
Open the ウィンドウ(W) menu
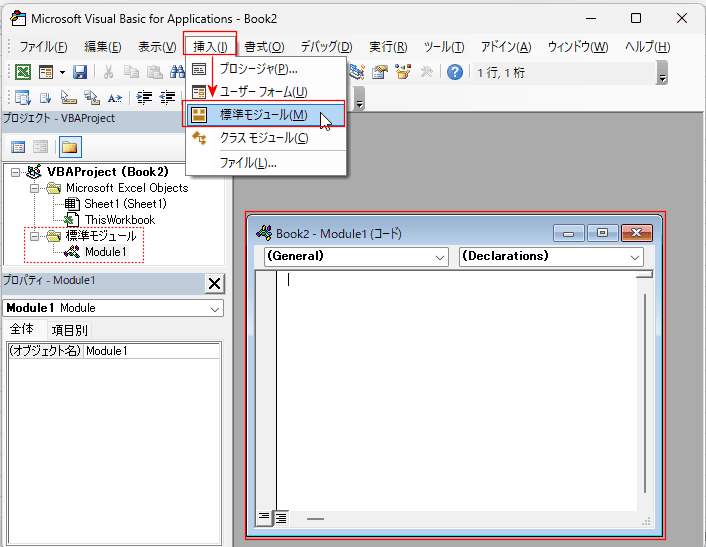(x=578, y=46)
